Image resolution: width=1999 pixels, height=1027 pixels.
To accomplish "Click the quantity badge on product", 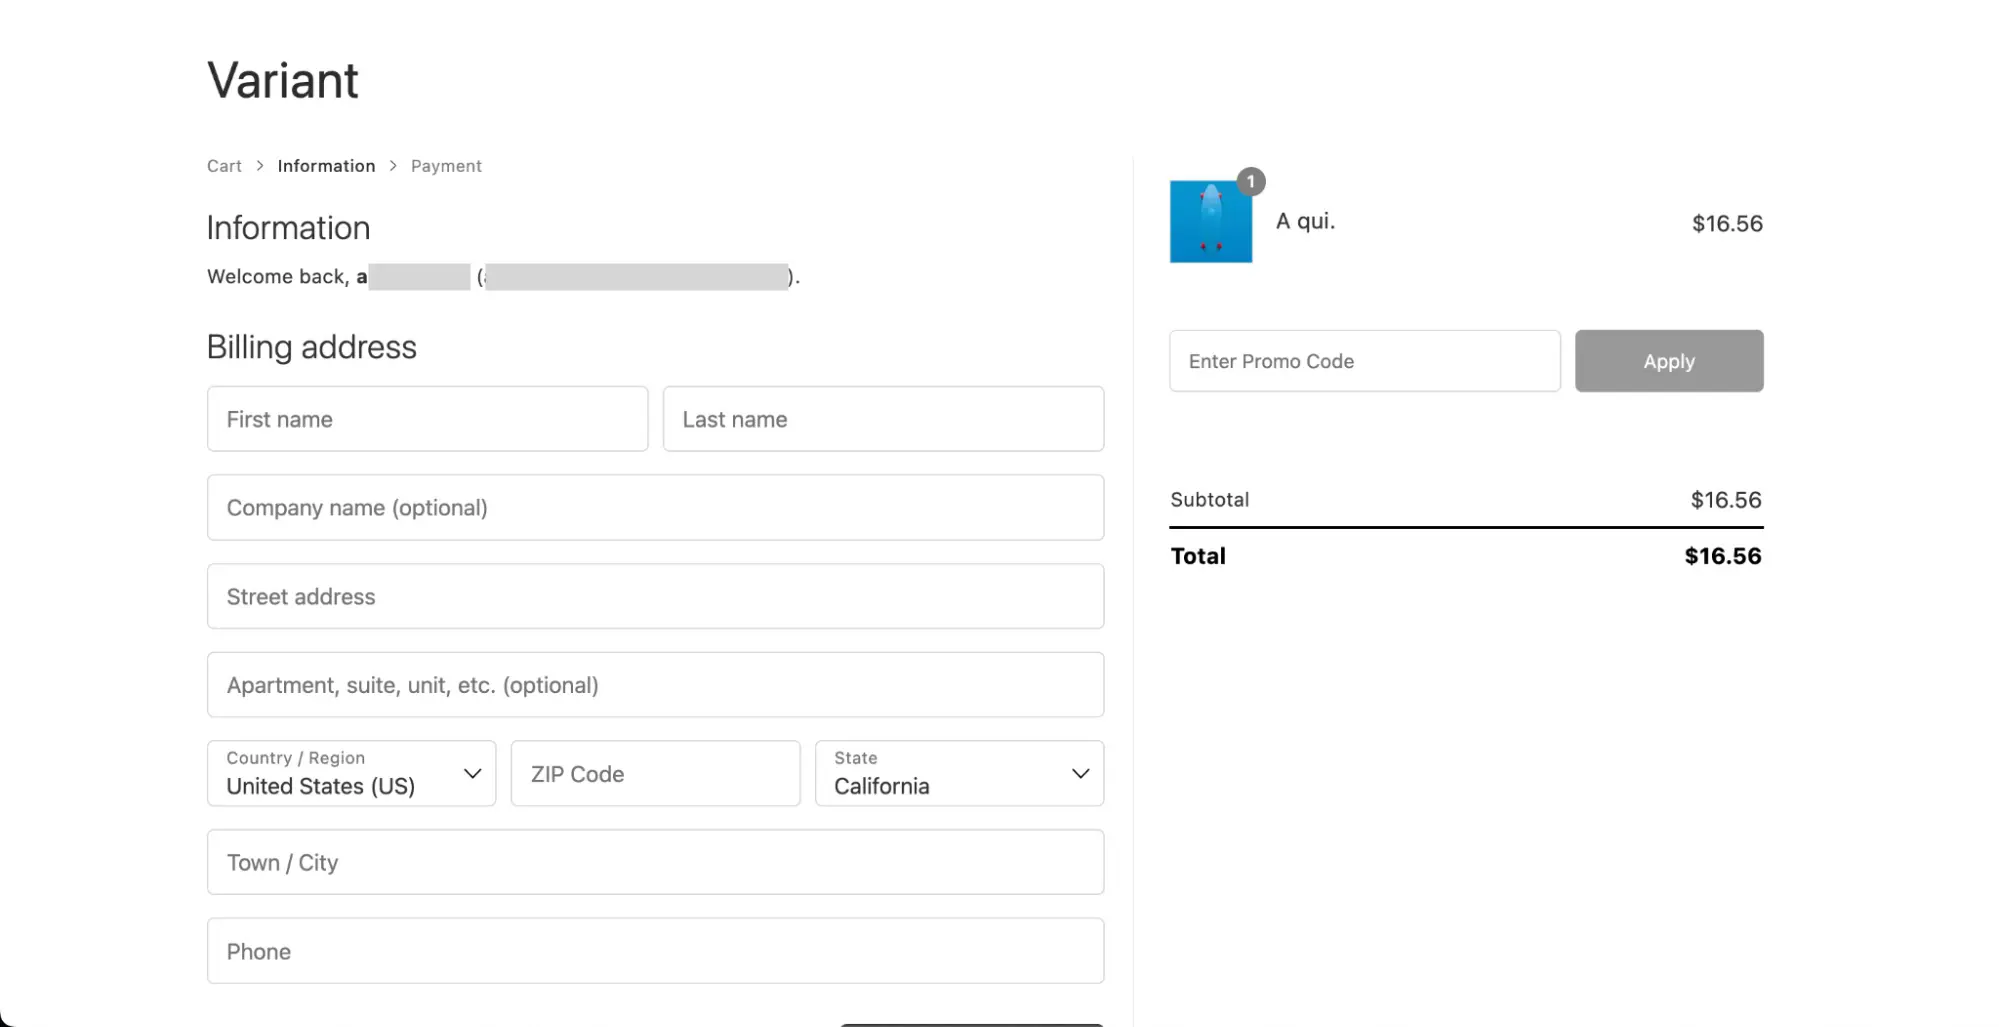I will tap(1251, 182).
